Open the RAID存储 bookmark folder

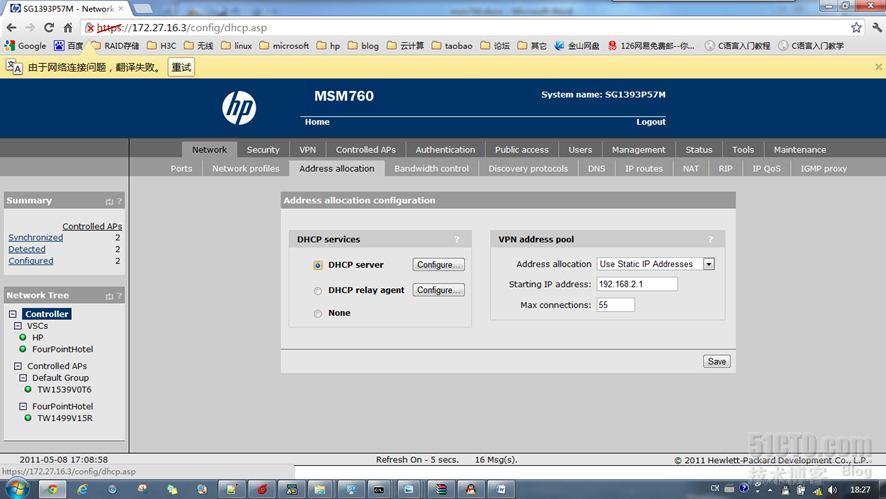tap(115, 46)
